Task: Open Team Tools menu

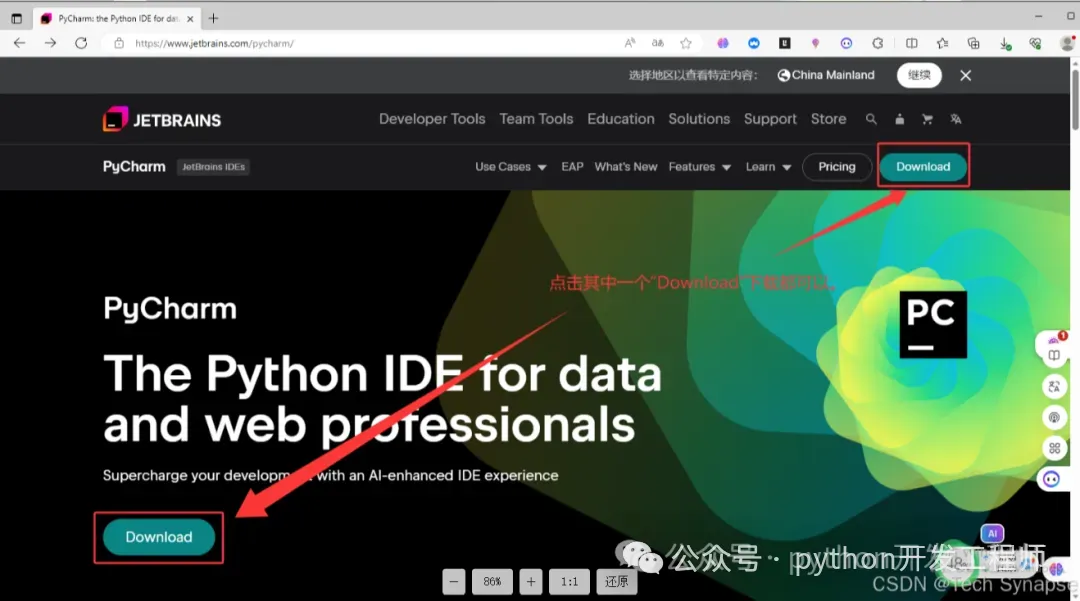Action: coord(536,119)
